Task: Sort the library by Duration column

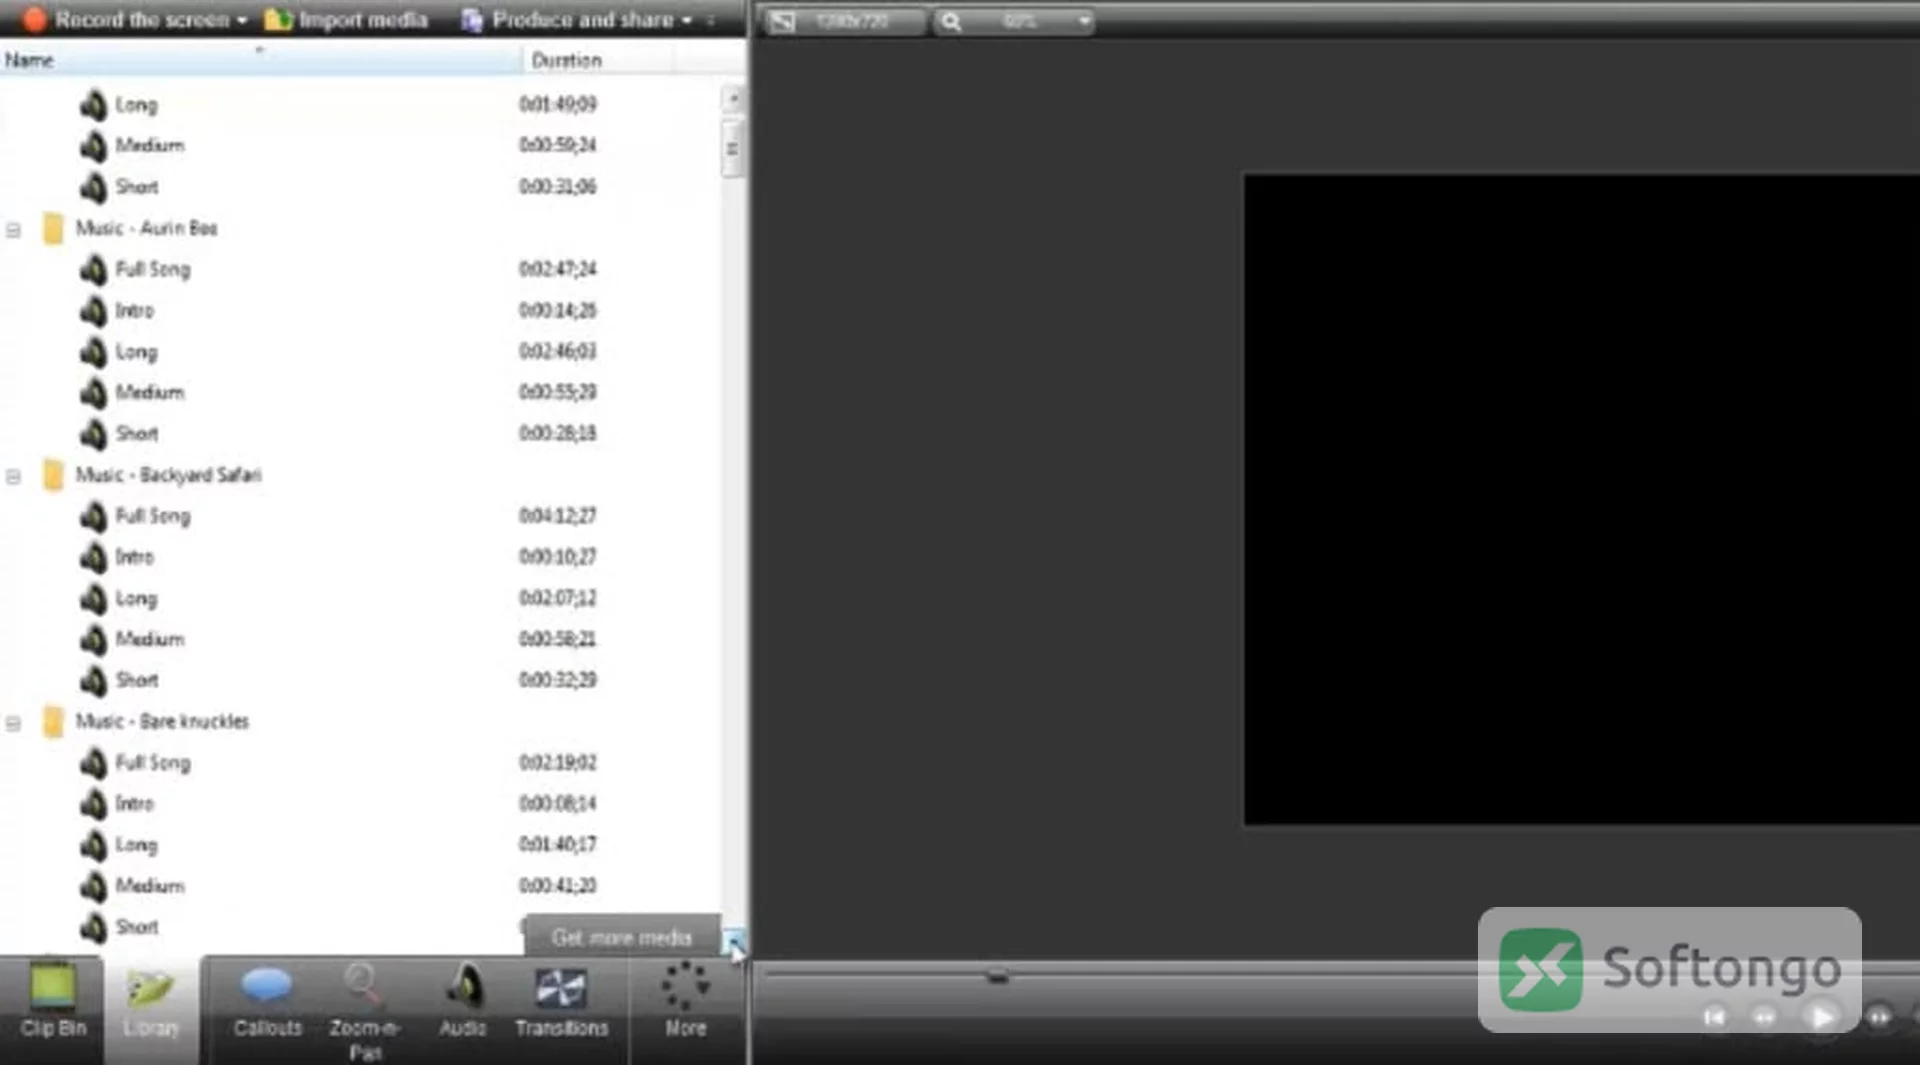Action: [597, 60]
